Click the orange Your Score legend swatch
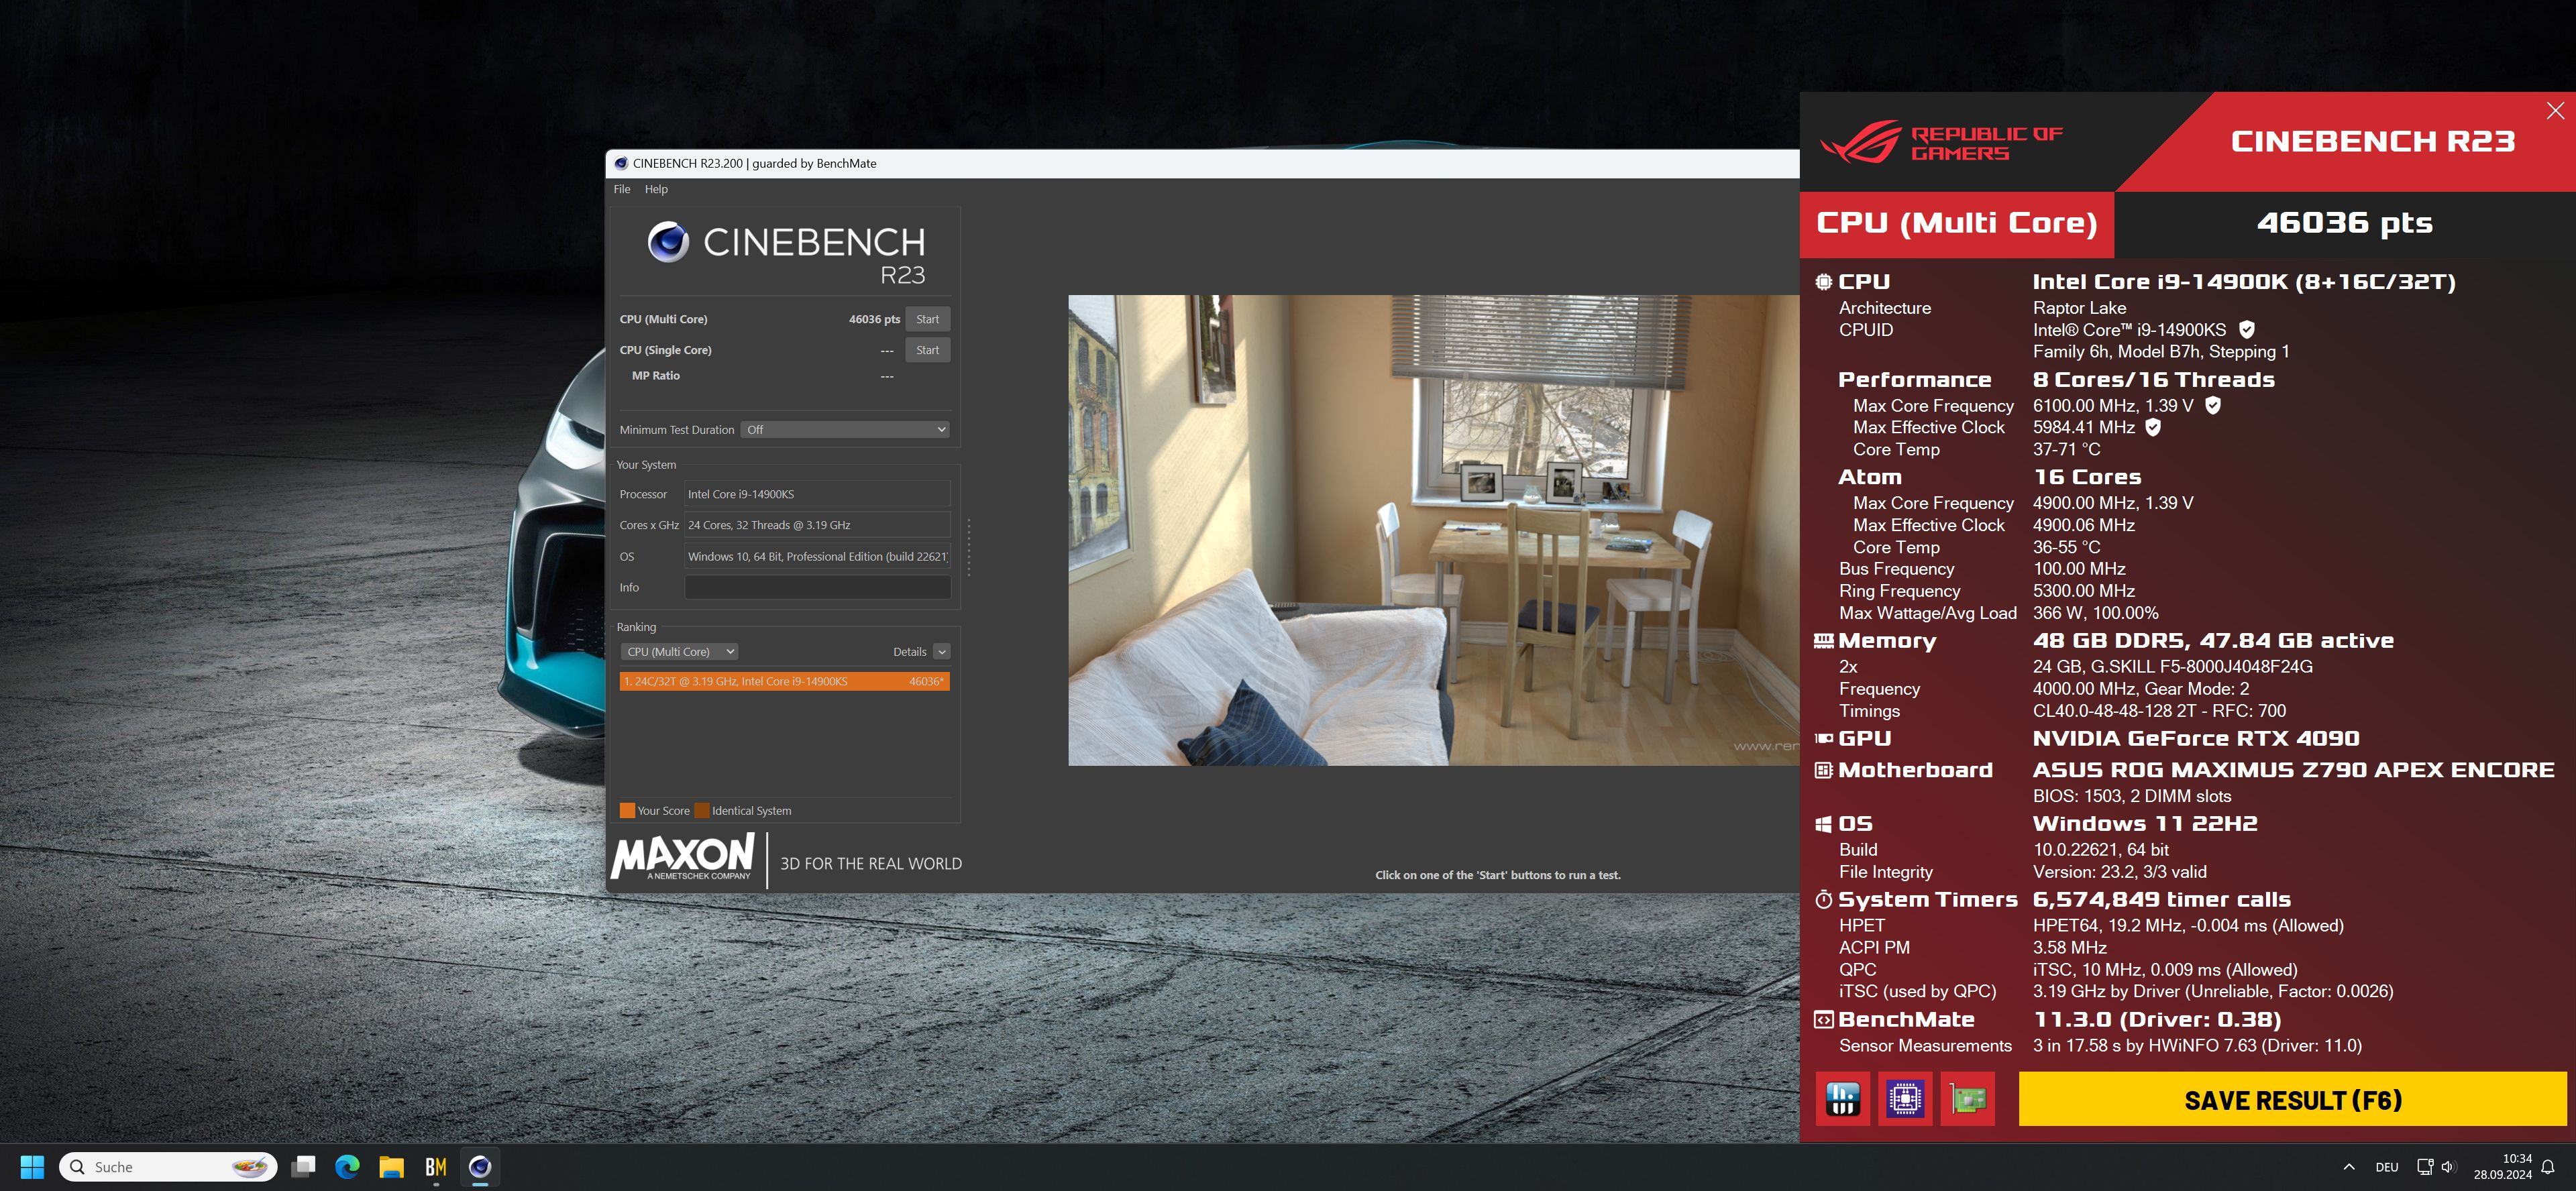This screenshot has height=1191, width=2576. pos(627,811)
